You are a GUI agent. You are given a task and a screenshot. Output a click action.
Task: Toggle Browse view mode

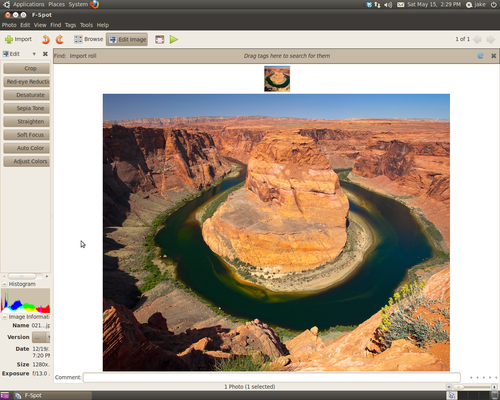point(89,39)
